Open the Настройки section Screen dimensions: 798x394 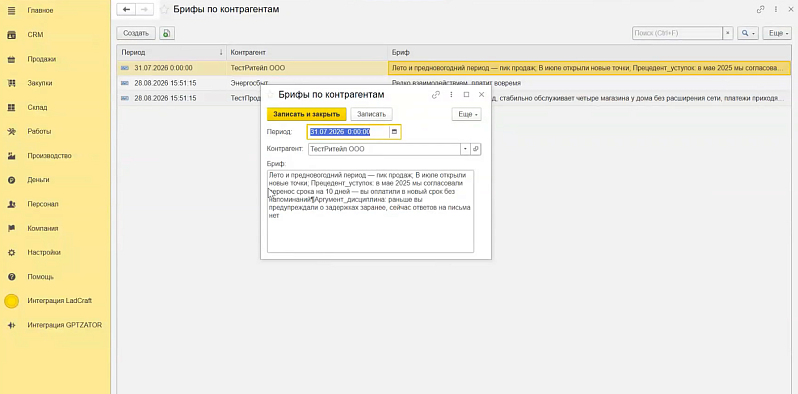coord(44,252)
